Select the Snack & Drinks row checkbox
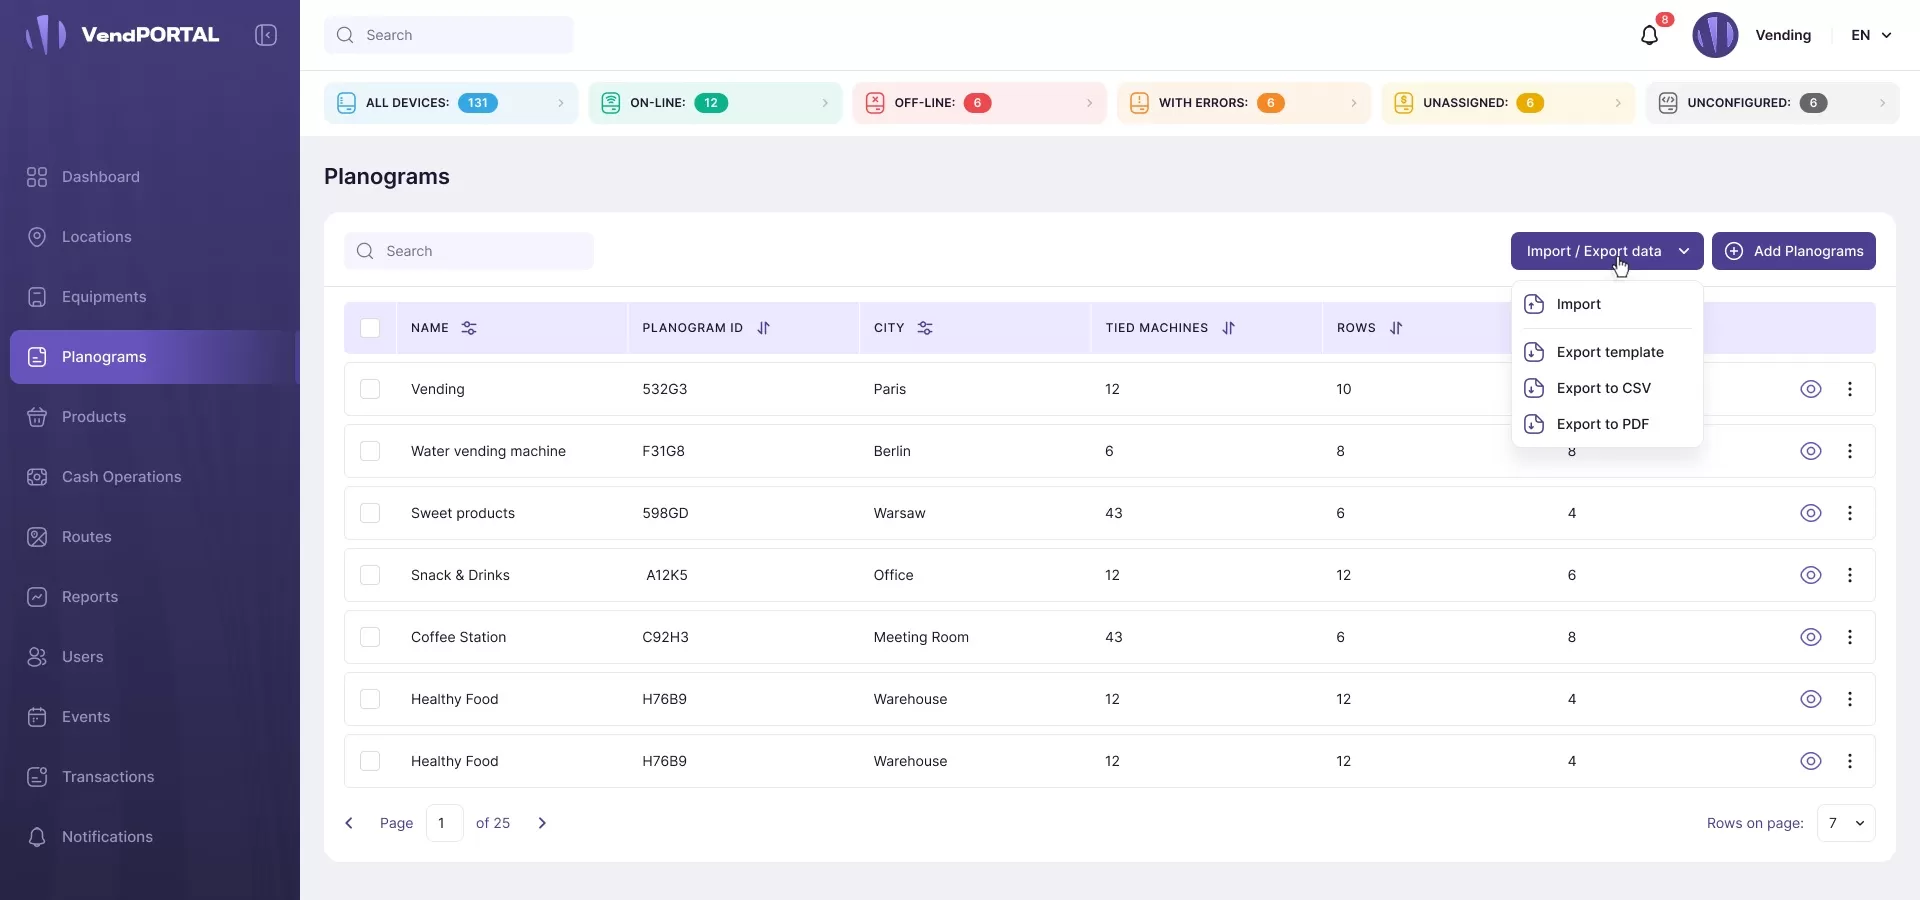This screenshot has height=900, width=1920. (x=370, y=575)
